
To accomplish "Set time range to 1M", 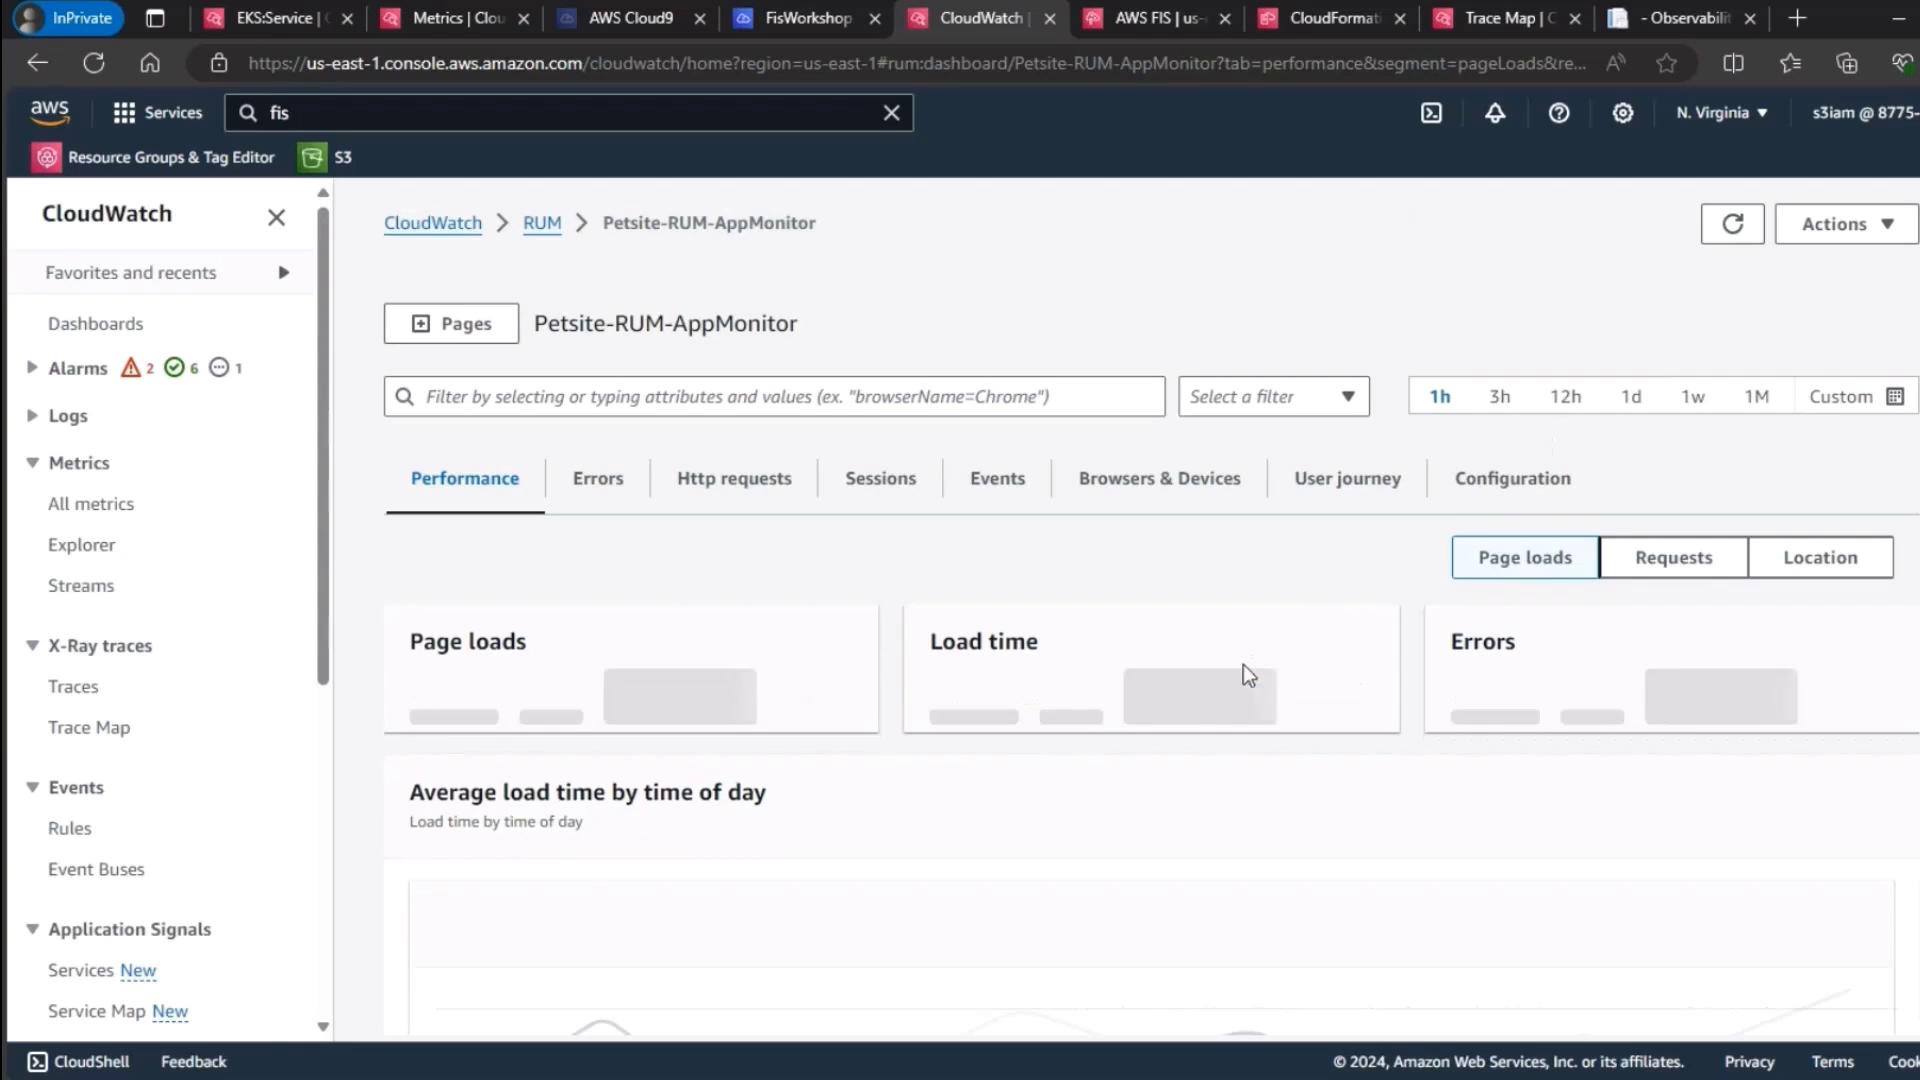I will coord(1756,396).
